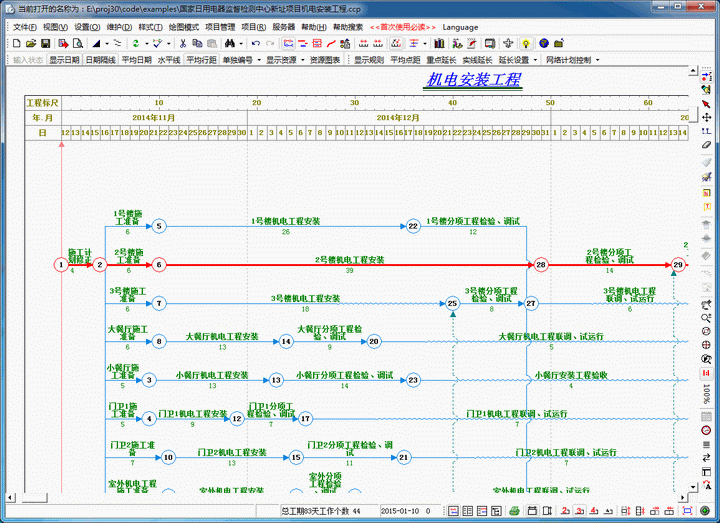The height and width of the screenshot is (523, 720).
Task: Click the Save floppy disk icon
Action: tap(47, 44)
